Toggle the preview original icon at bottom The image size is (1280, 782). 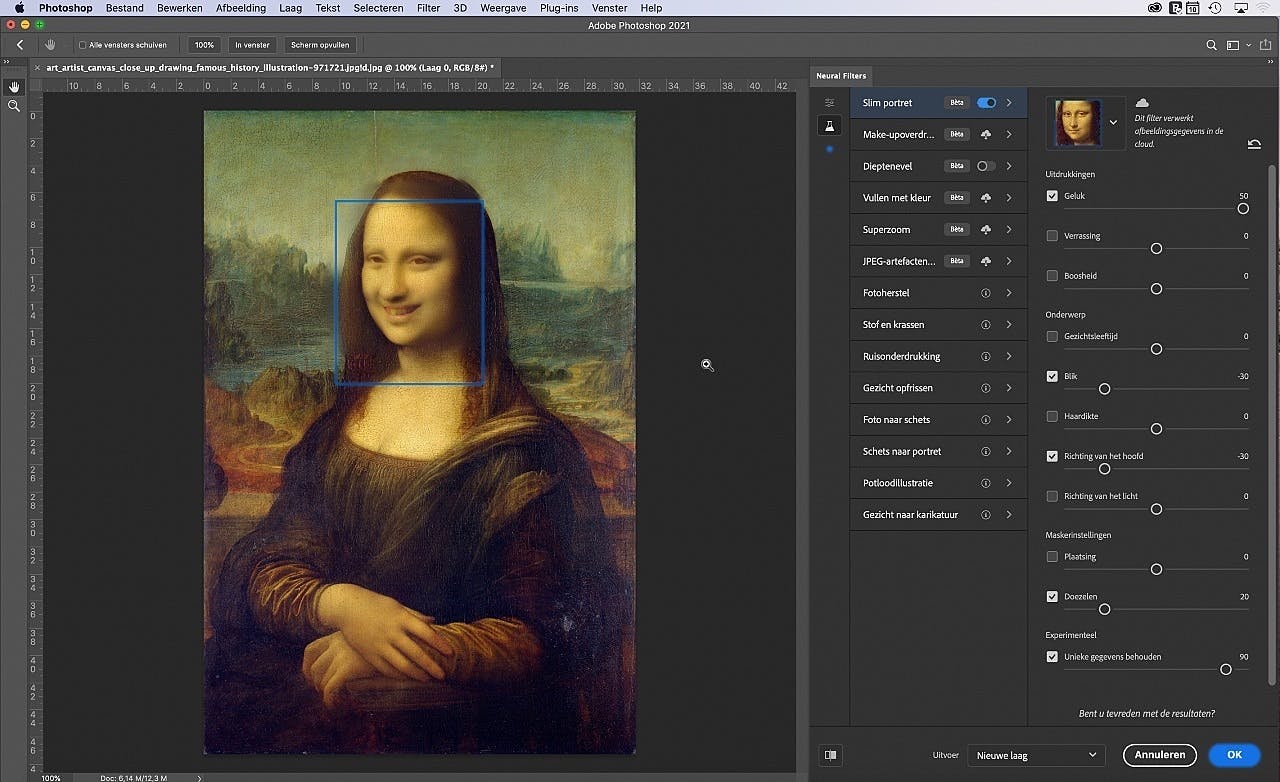pos(830,755)
